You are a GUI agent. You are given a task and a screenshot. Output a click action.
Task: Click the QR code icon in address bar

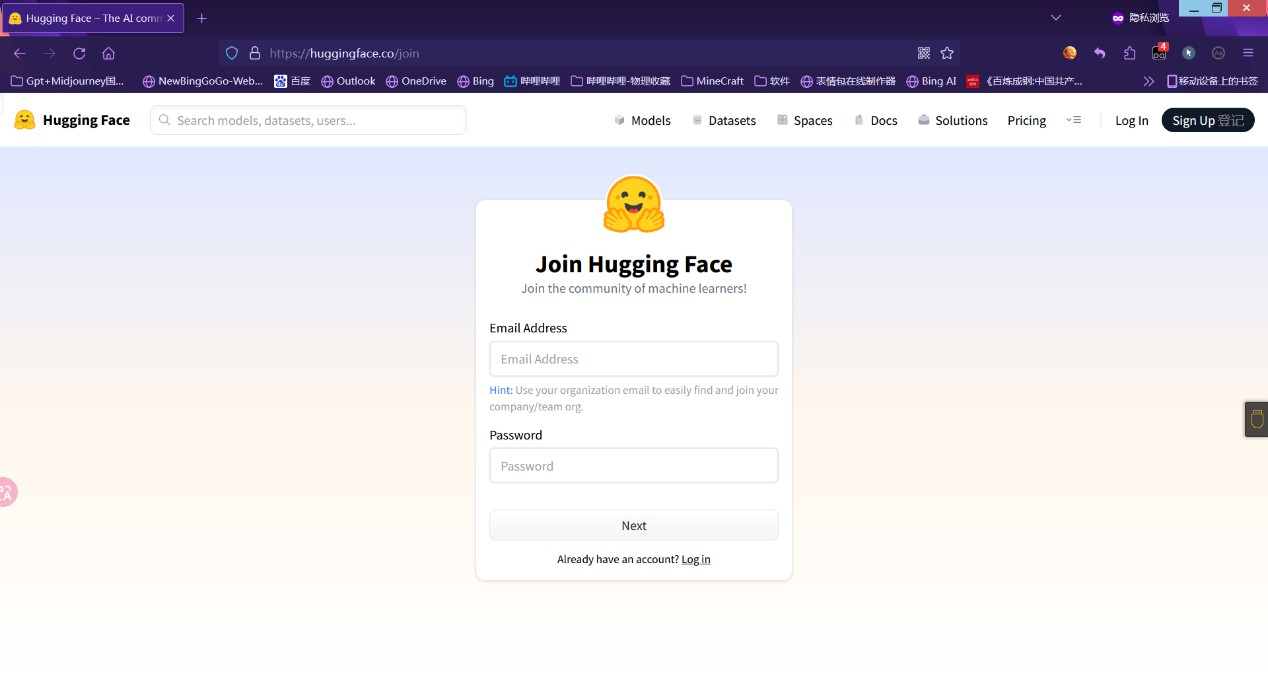[924, 53]
